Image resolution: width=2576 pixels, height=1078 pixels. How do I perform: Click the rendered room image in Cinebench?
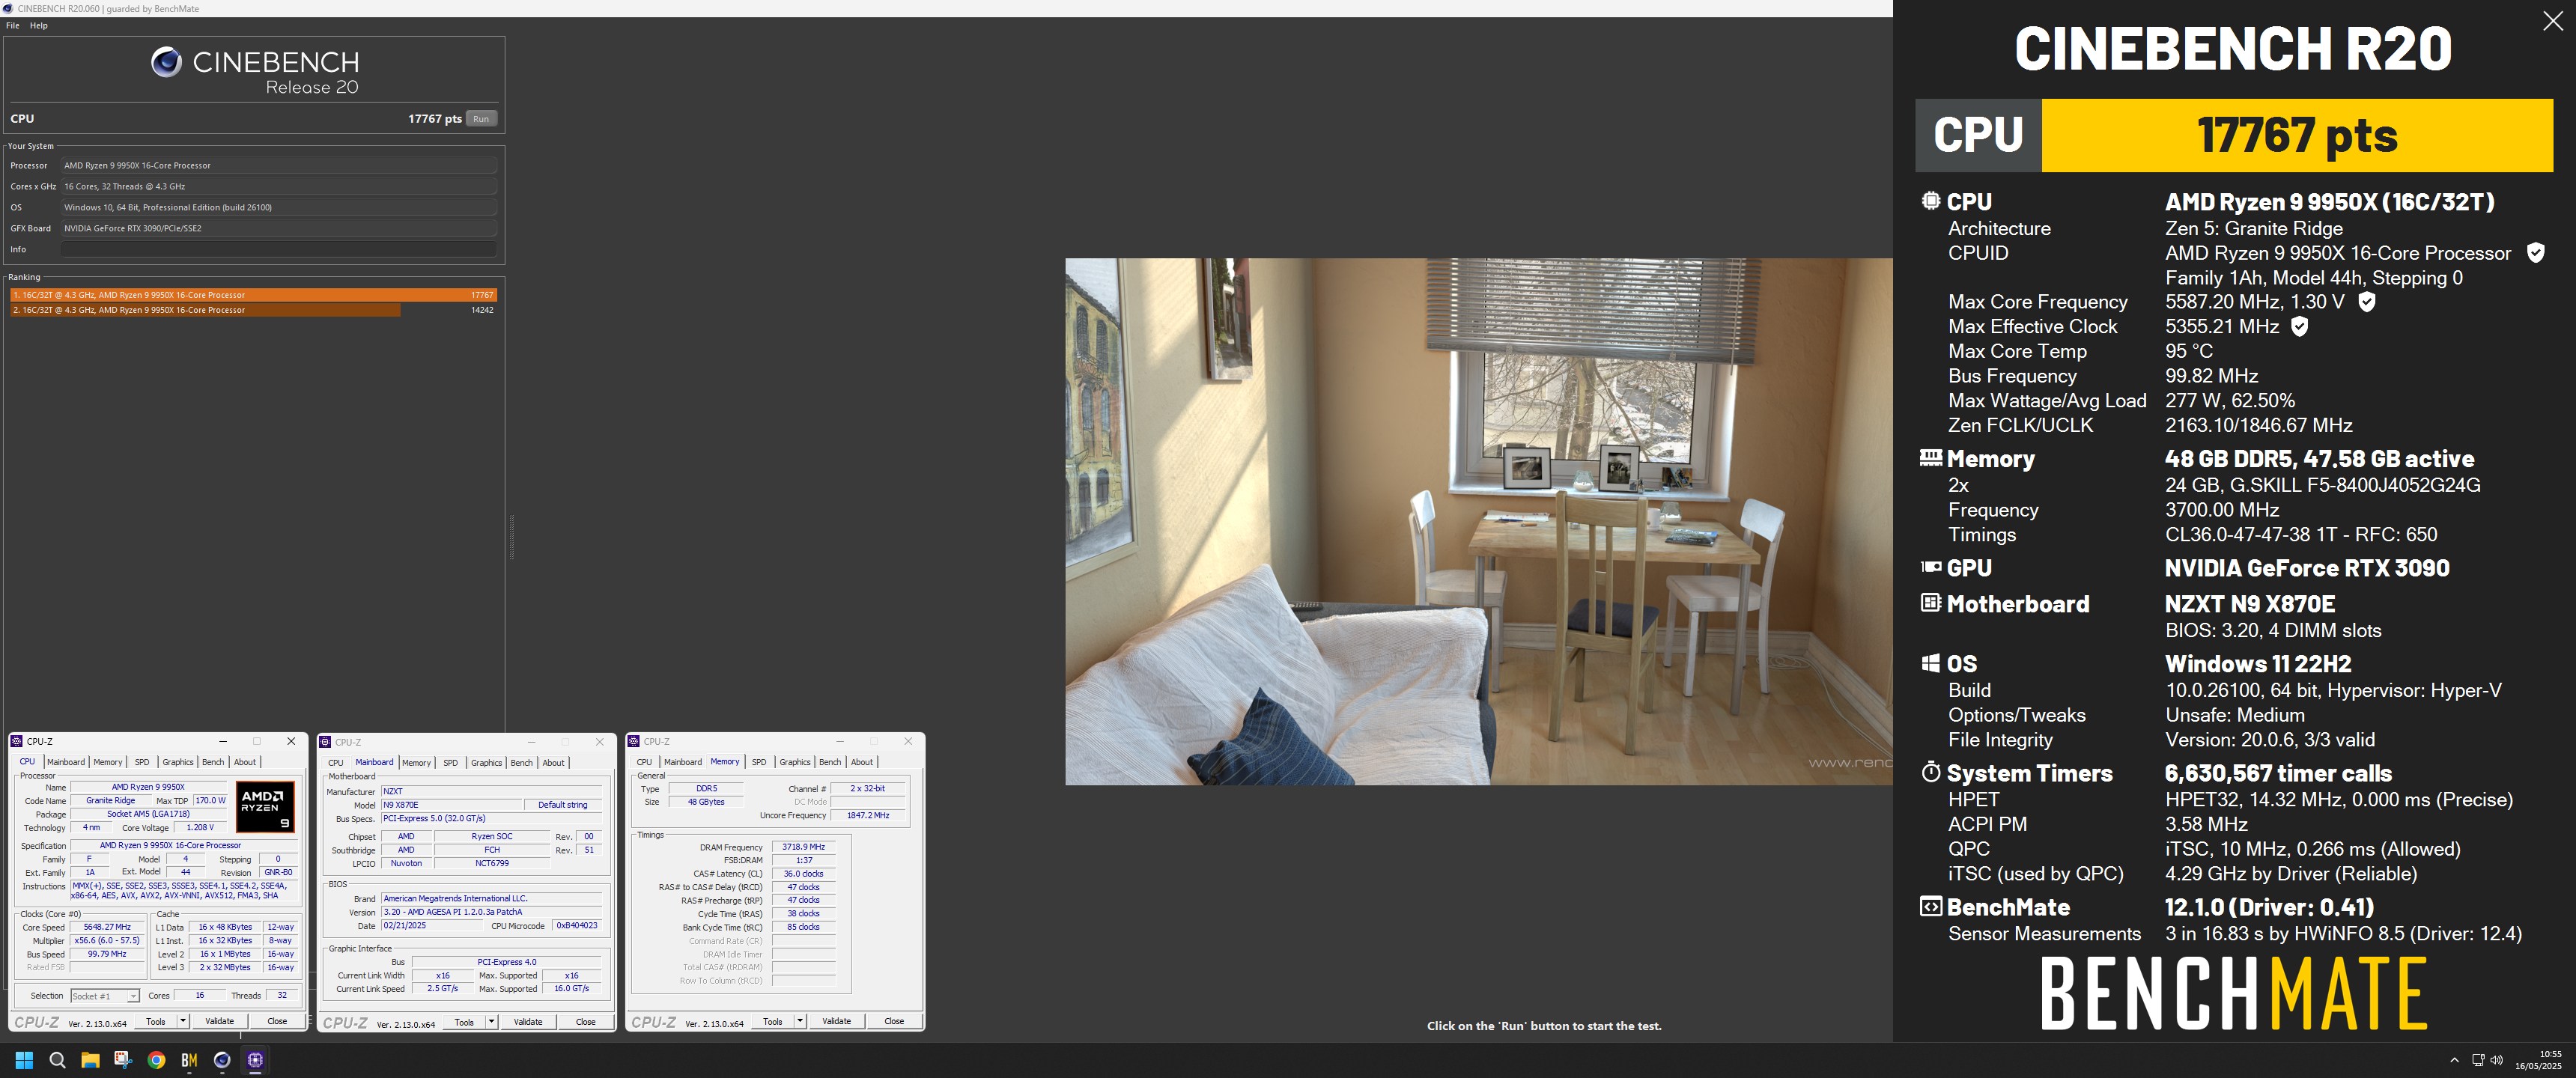tap(1478, 521)
